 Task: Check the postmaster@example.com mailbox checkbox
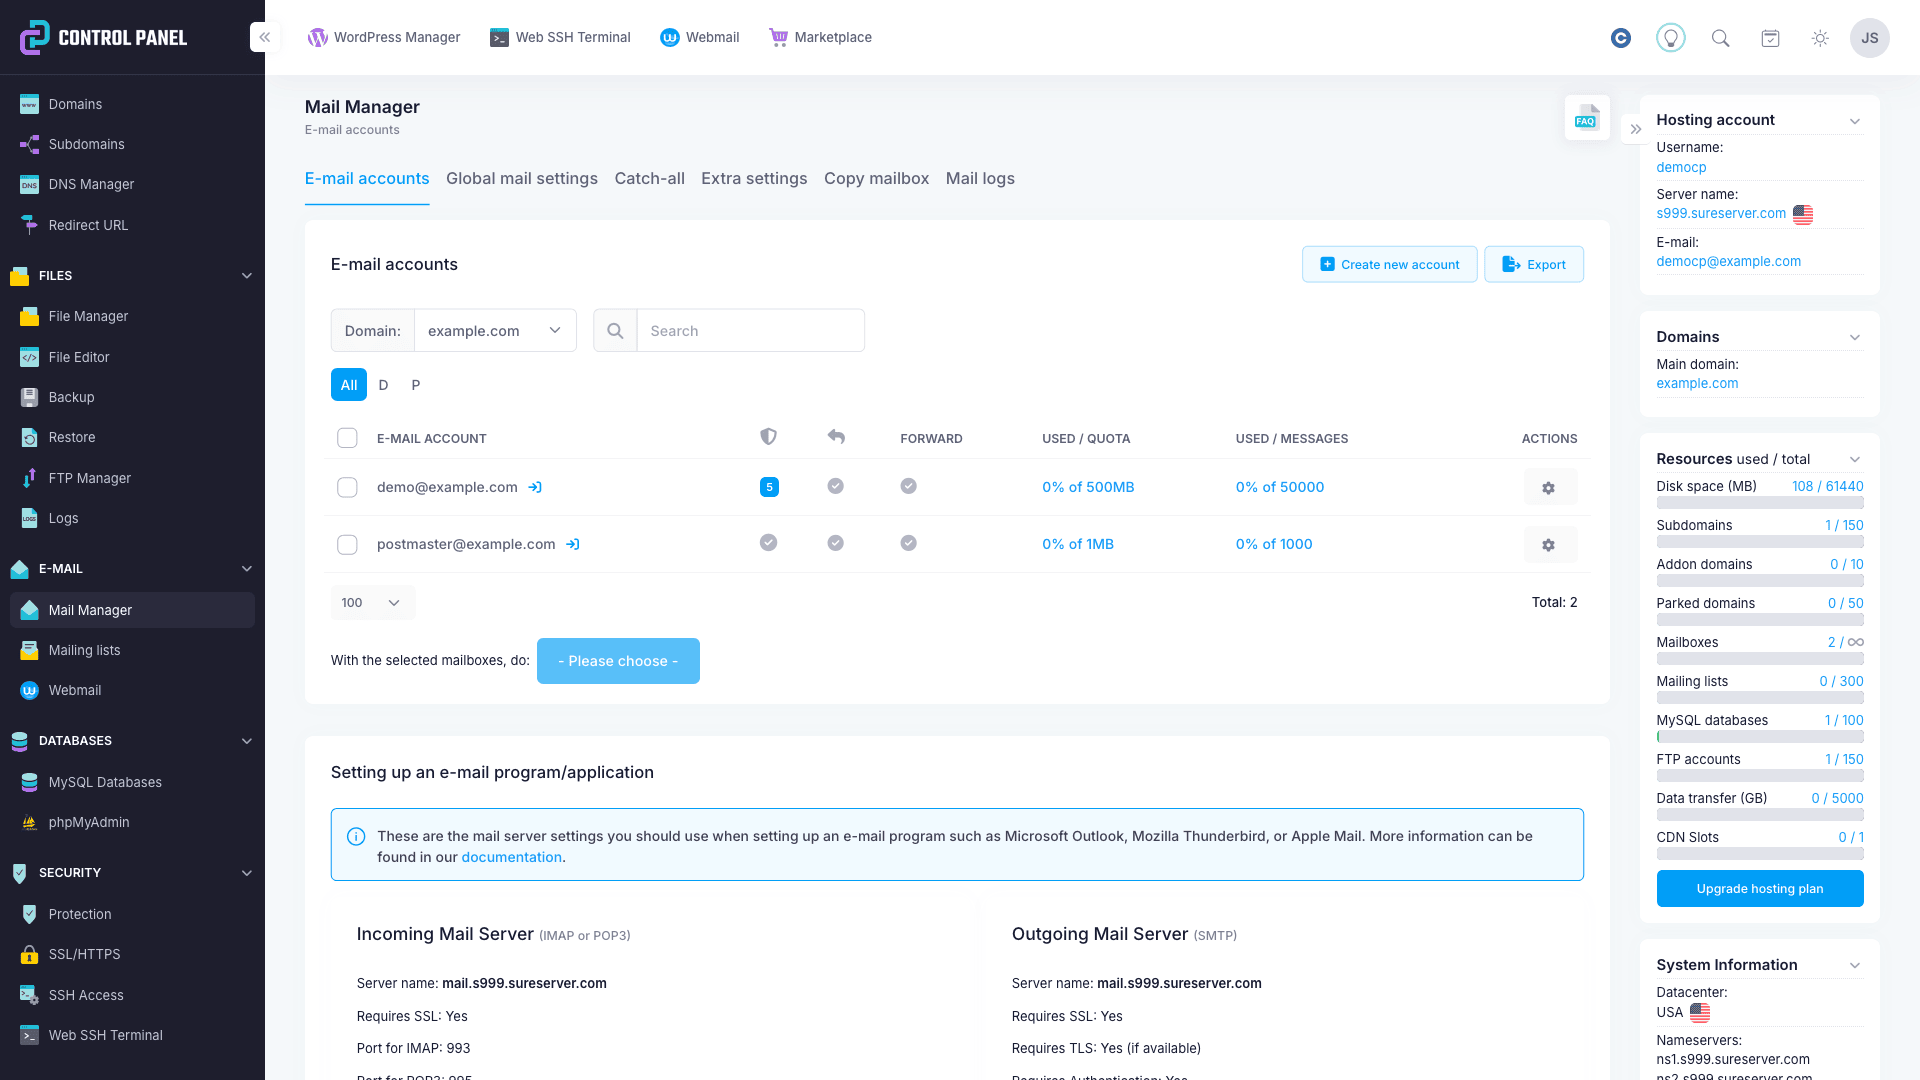(347, 545)
